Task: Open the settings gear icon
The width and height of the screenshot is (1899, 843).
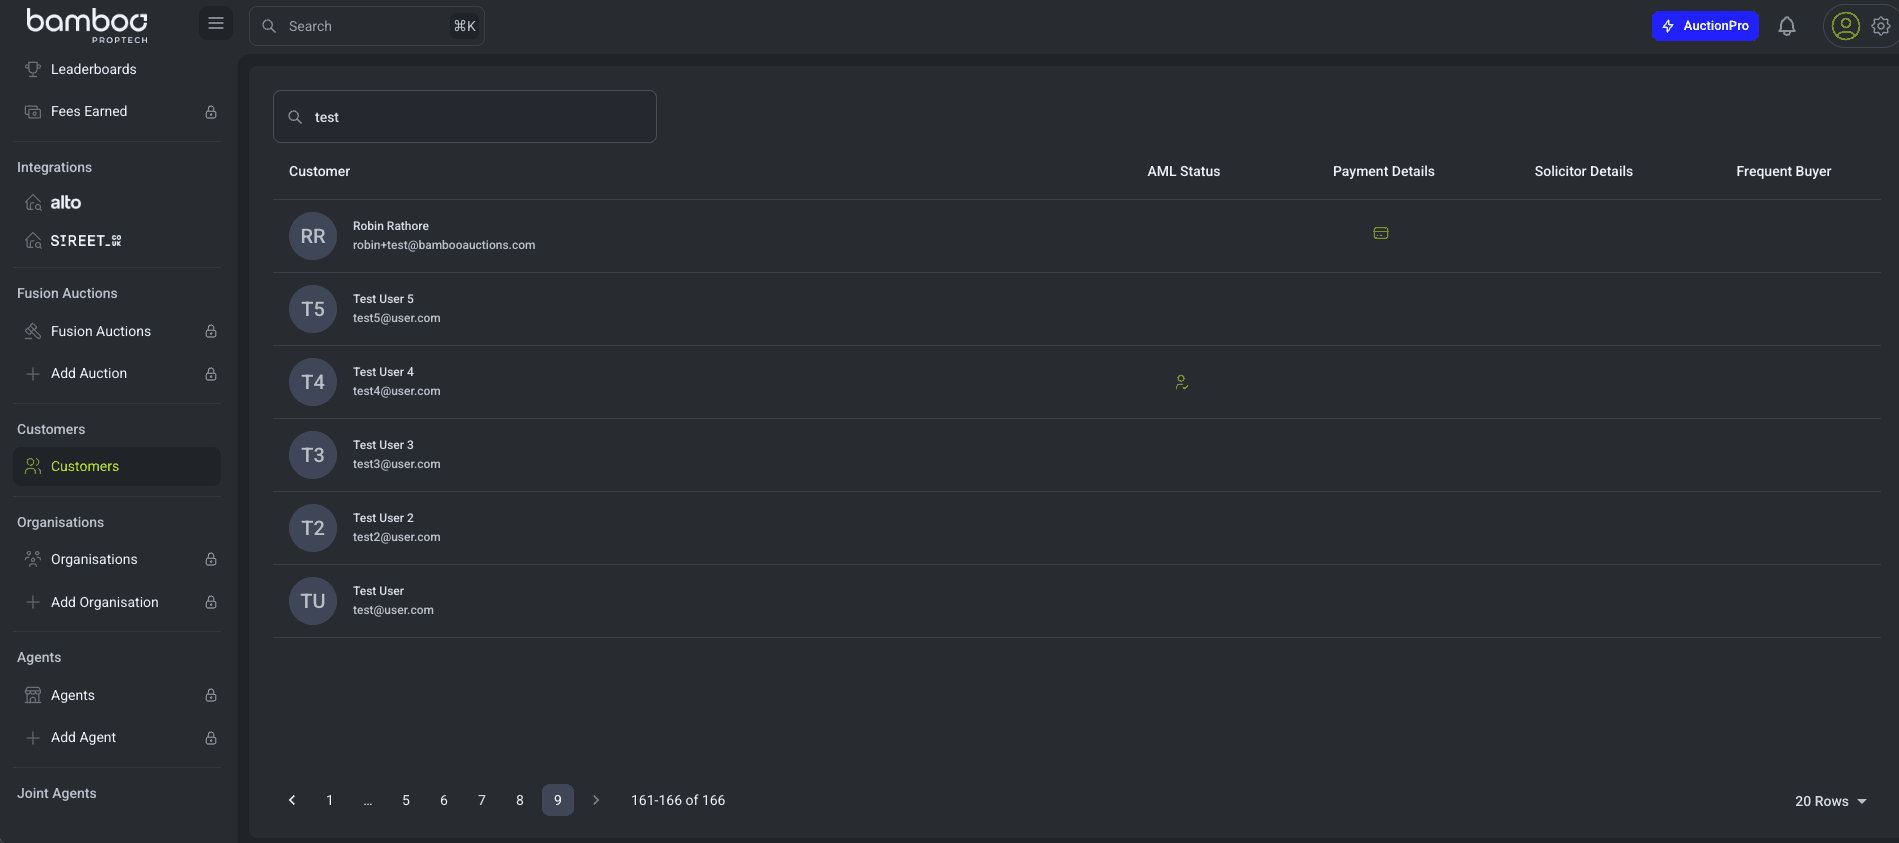Action: click(x=1880, y=26)
